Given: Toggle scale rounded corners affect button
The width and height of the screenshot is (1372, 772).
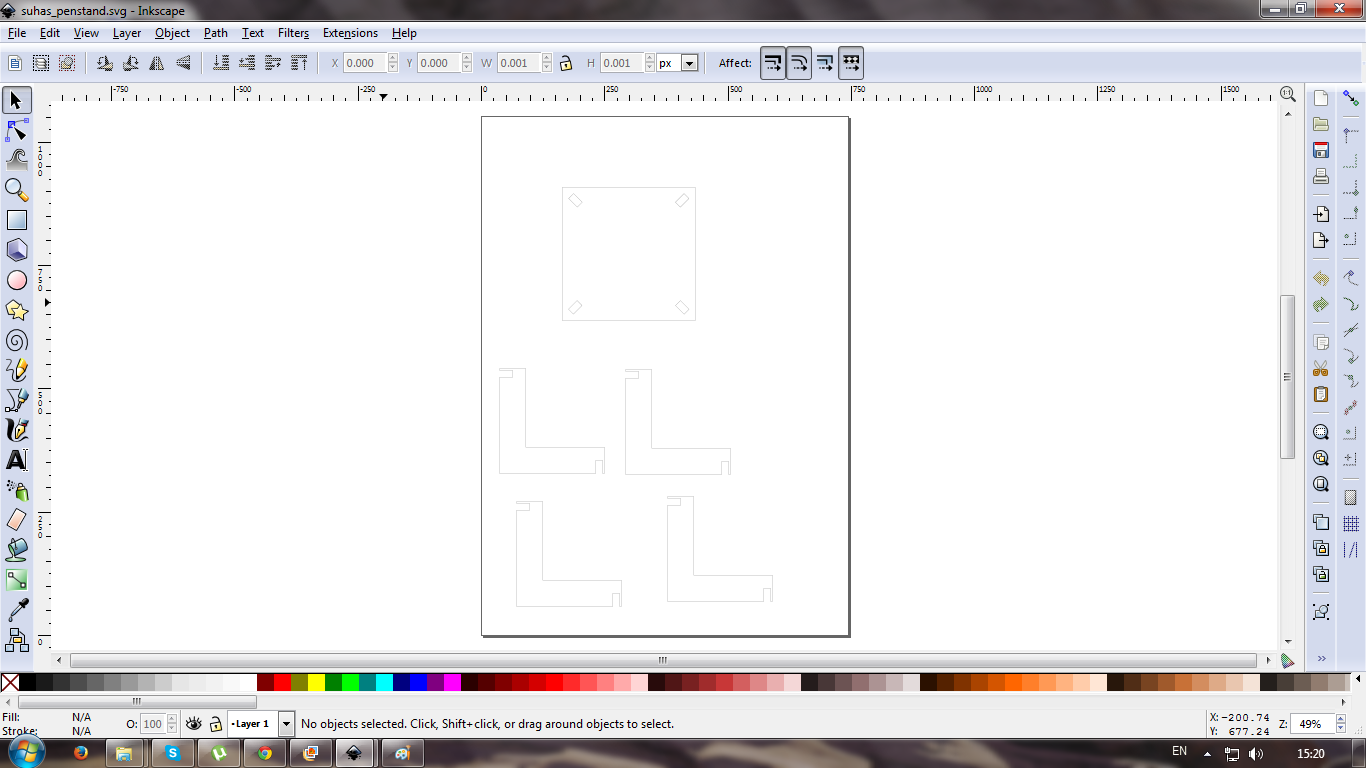Looking at the screenshot, I should pyautogui.click(x=799, y=63).
